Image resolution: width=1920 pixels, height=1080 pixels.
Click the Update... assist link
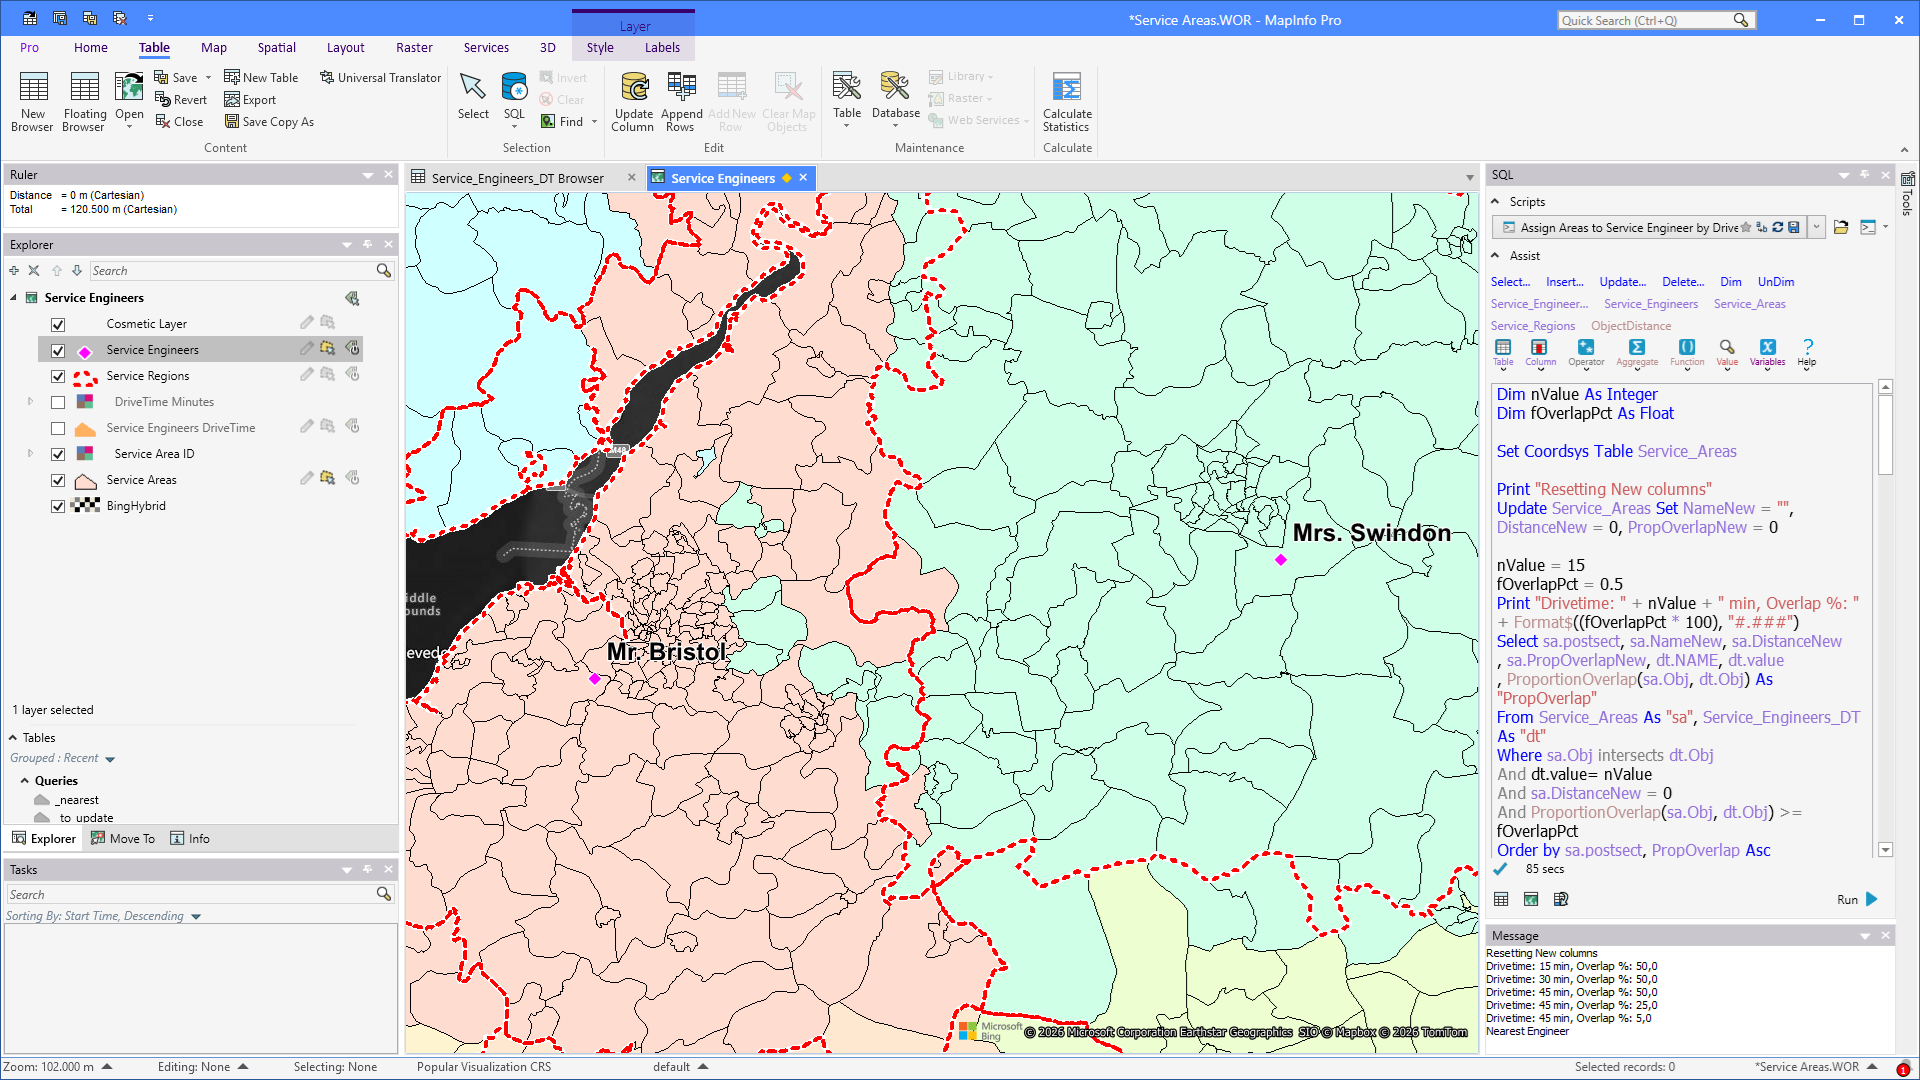click(x=1622, y=282)
